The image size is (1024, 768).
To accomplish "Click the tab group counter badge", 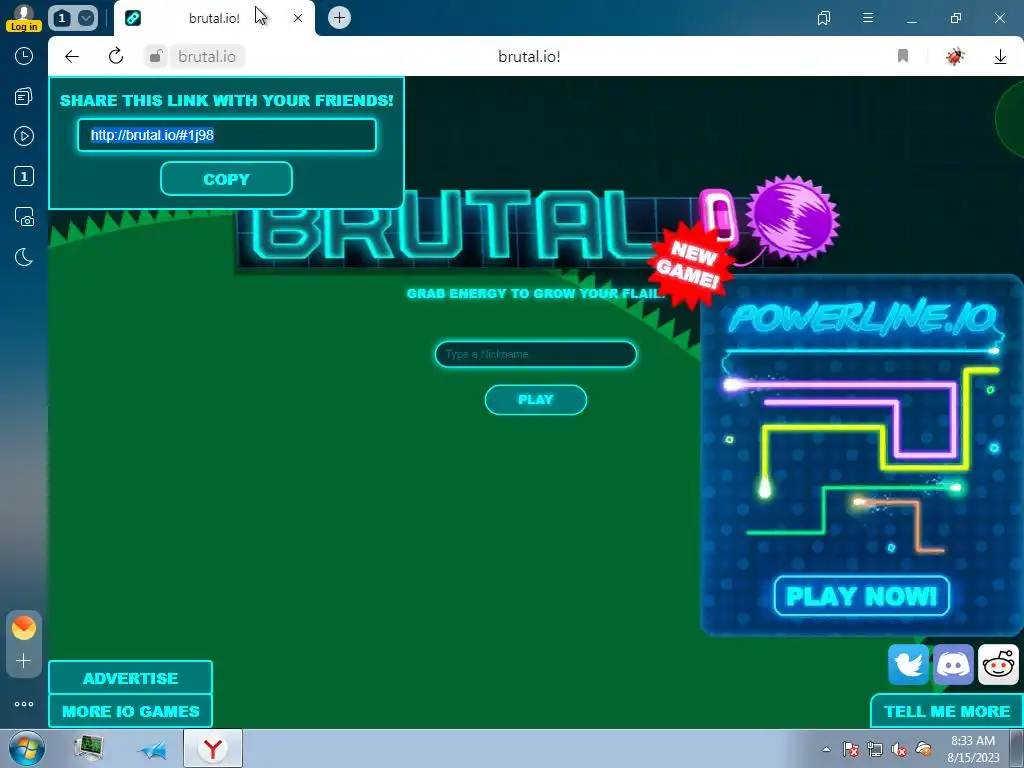I will pos(62,18).
